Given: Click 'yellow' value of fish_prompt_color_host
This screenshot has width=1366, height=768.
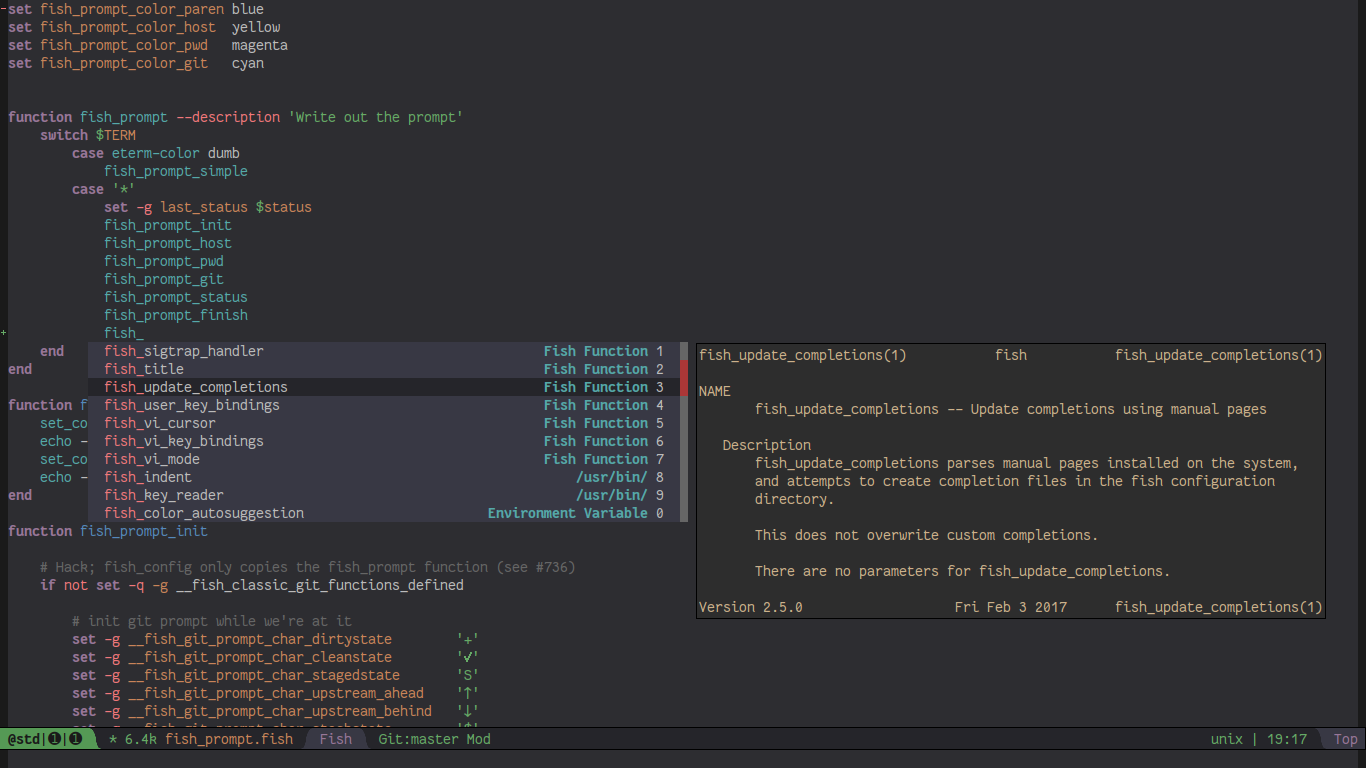Looking at the screenshot, I should [256, 27].
